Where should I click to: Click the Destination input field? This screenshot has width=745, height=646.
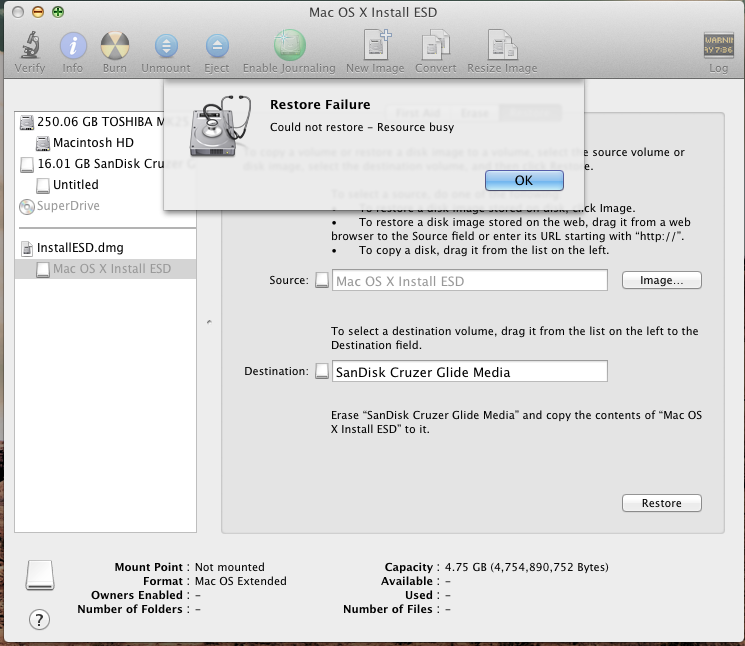pyautogui.click(x=469, y=371)
